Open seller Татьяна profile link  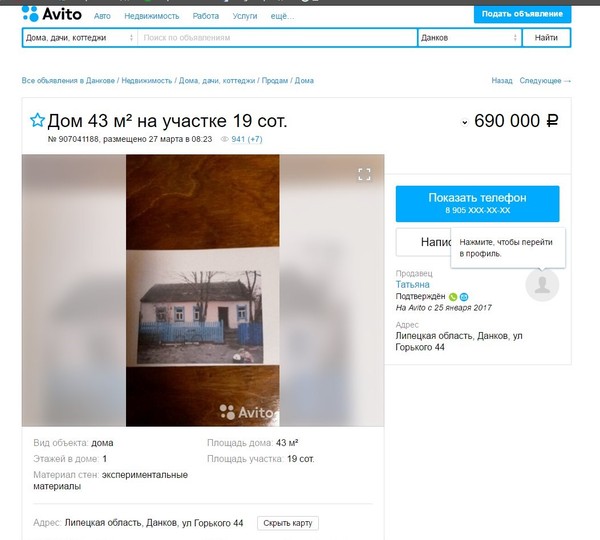pyautogui.click(x=412, y=284)
